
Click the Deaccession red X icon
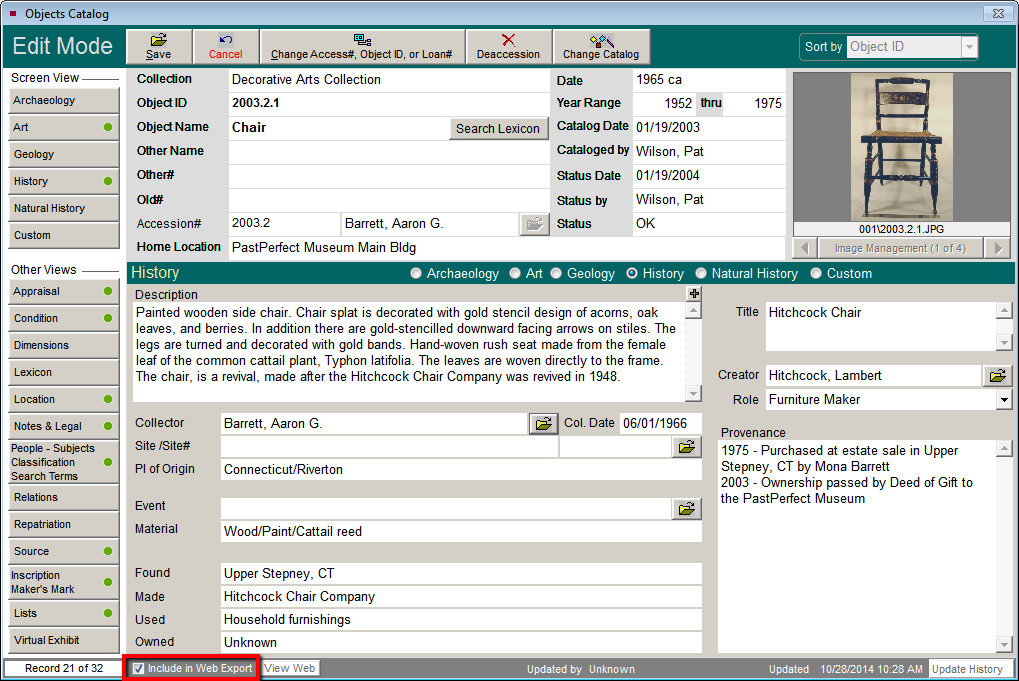coord(508,41)
